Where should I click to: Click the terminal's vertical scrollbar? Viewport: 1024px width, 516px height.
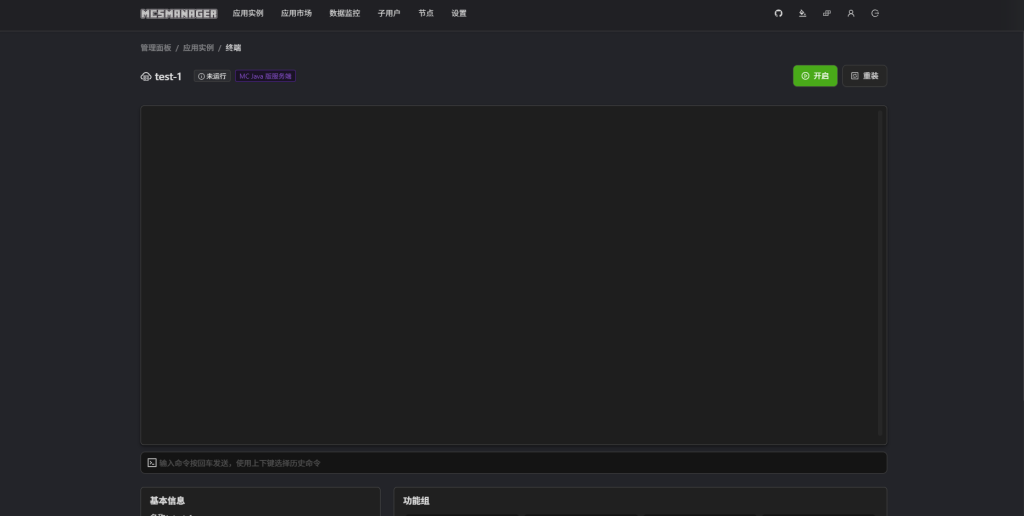click(x=880, y=270)
